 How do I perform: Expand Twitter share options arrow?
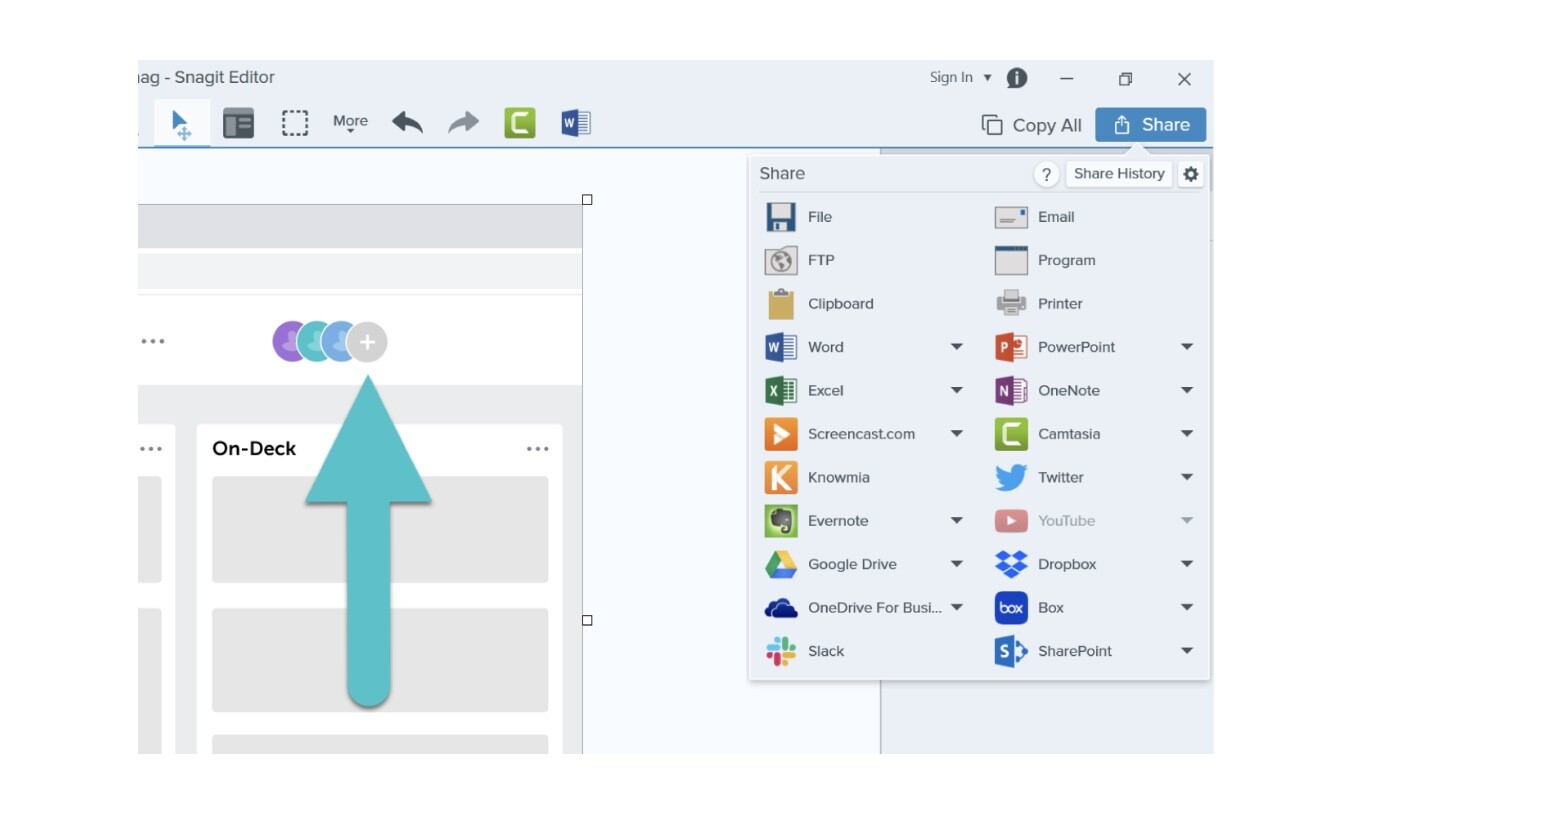point(1187,477)
